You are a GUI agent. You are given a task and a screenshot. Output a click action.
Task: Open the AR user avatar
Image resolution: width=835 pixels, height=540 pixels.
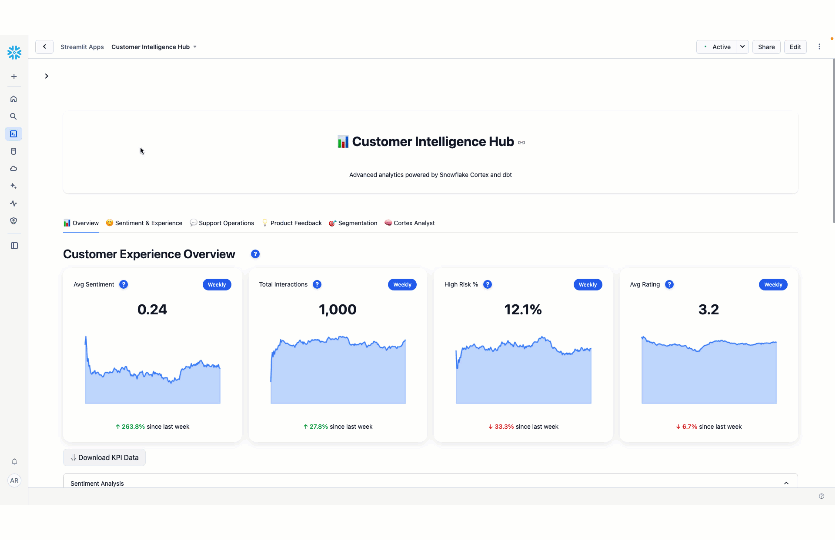pyautogui.click(x=14, y=480)
